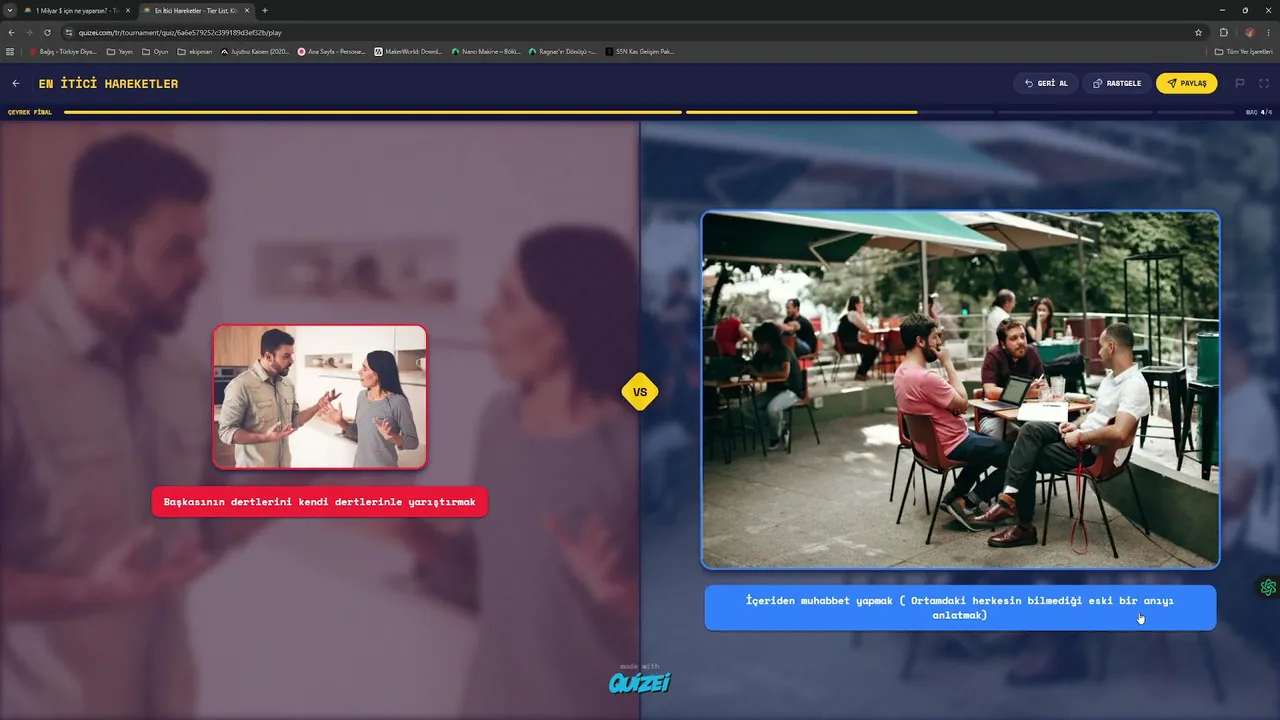Image resolution: width=1280 pixels, height=720 pixels.
Task: Open the 'Bağış - Türkiye Diya...' bookmark
Action: [63, 51]
